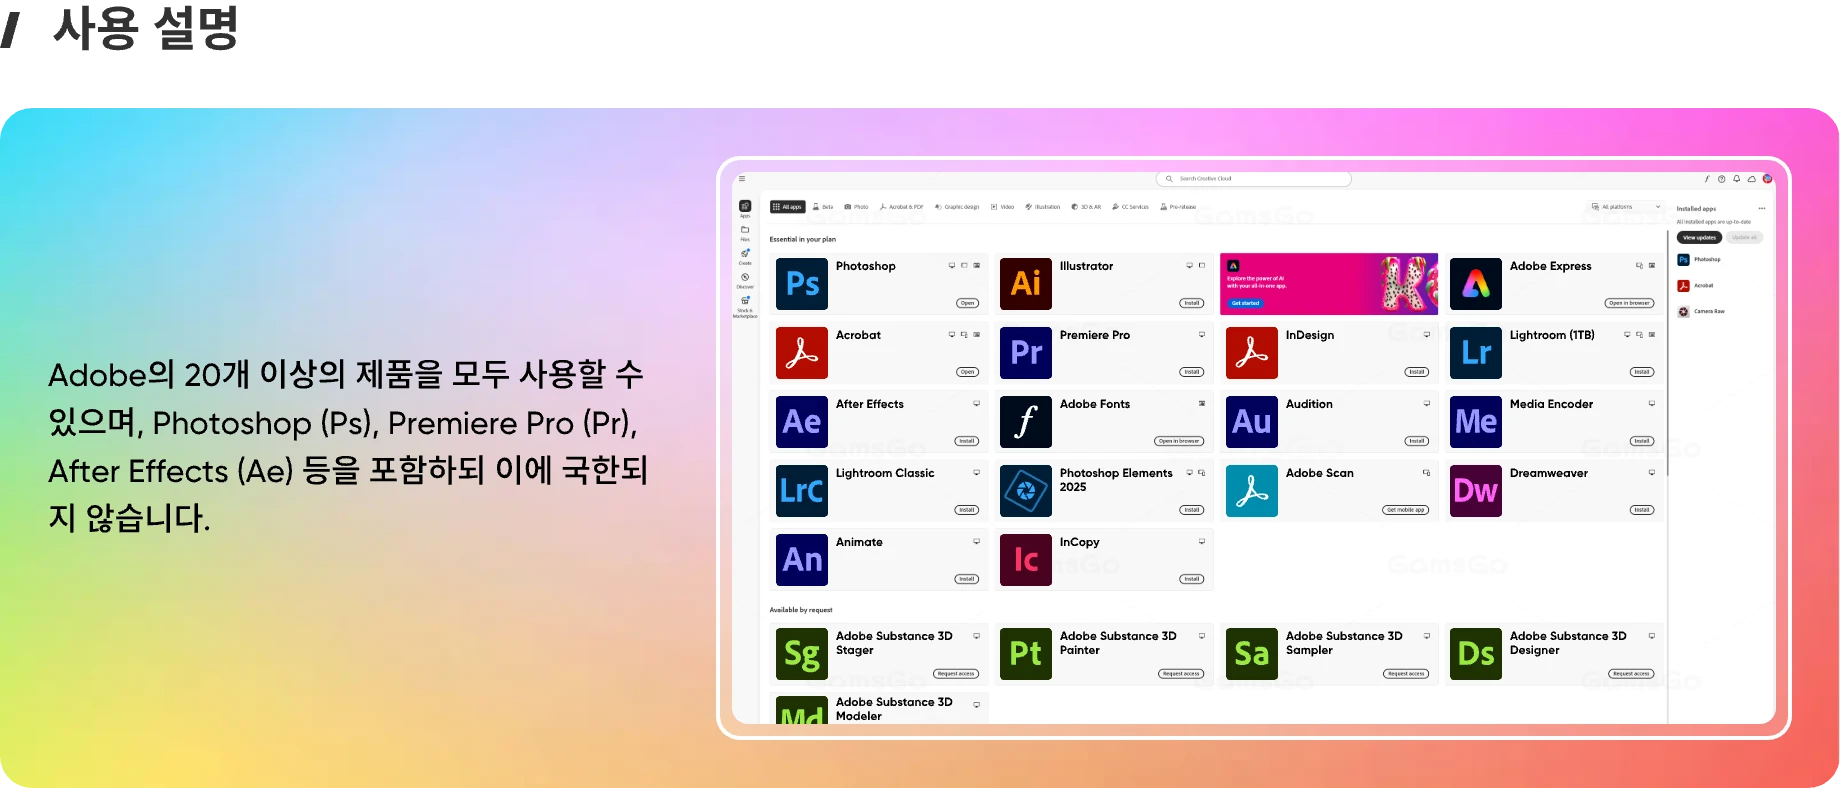Click the Acrobat app tile icon
The width and height of the screenshot is (1840, 788).
[802, 353]
